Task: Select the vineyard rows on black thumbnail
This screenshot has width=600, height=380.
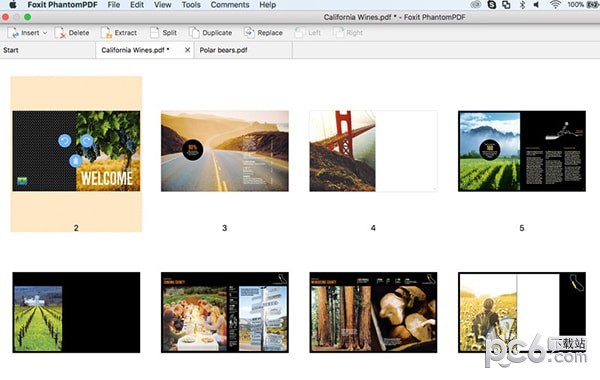Action: click(x=76, y=312)
